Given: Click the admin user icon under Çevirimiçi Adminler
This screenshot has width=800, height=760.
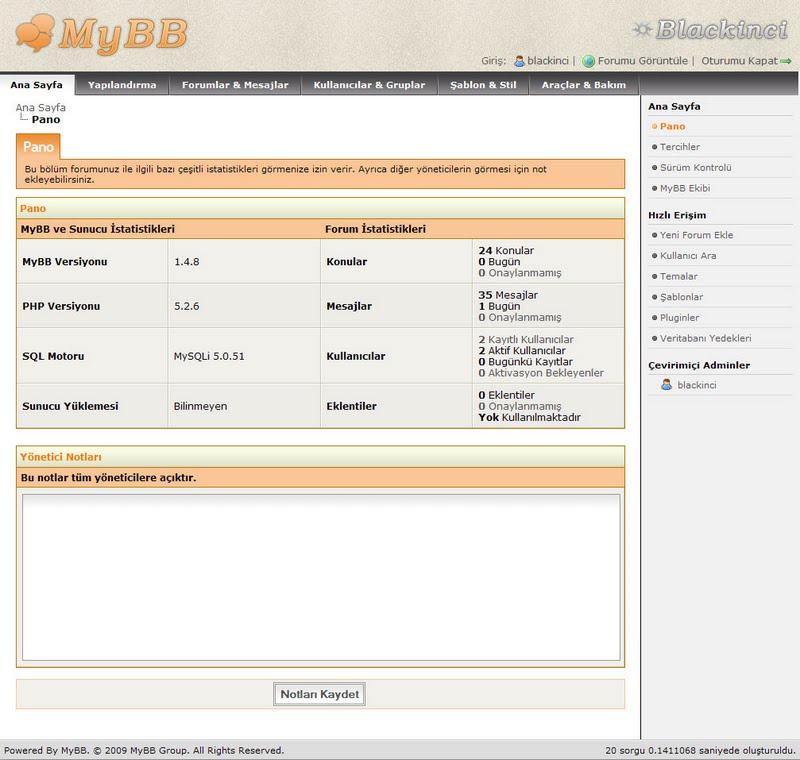Looking at the screenshot, I should tap(666, 385).
